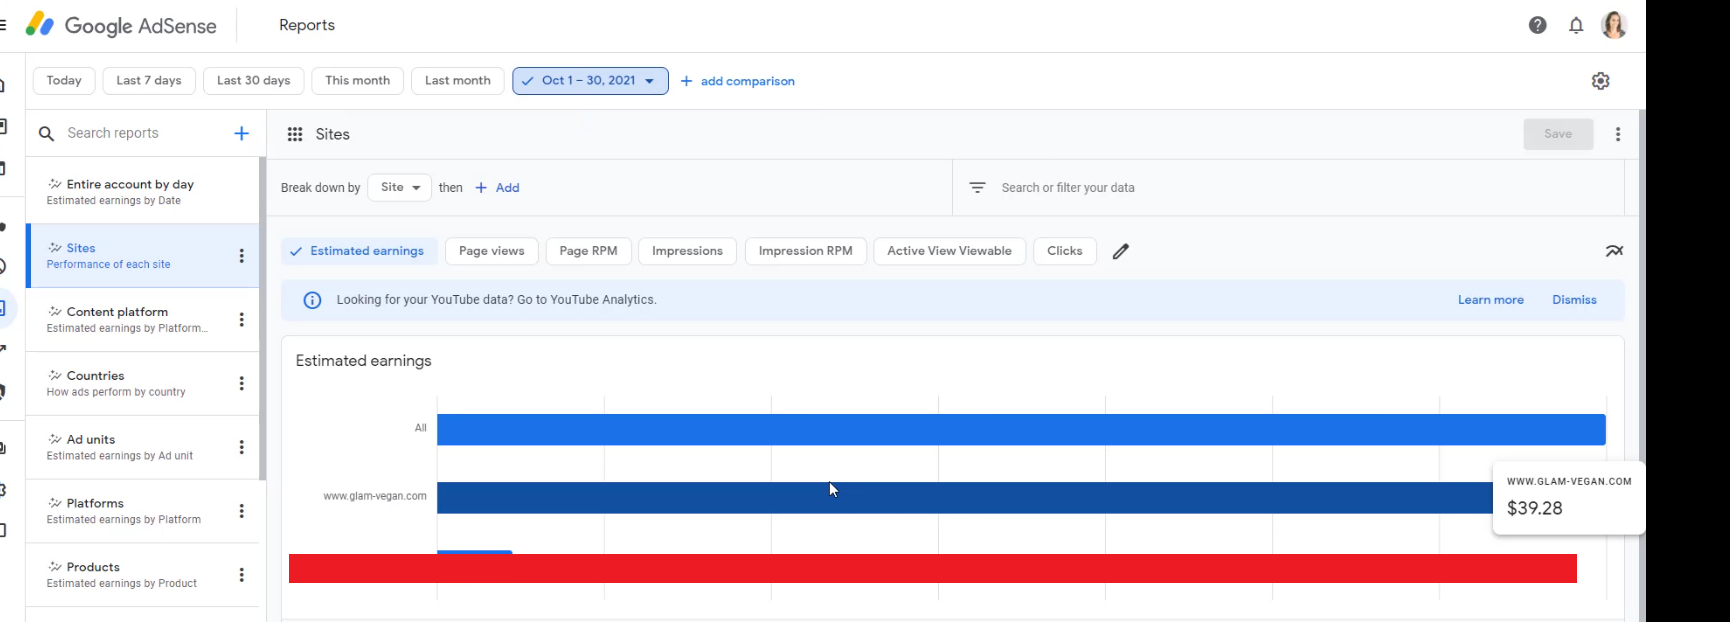Click the info icon in YouTube notice
The height and width of the screenshot is (622, 1730).
pos(312,300)
